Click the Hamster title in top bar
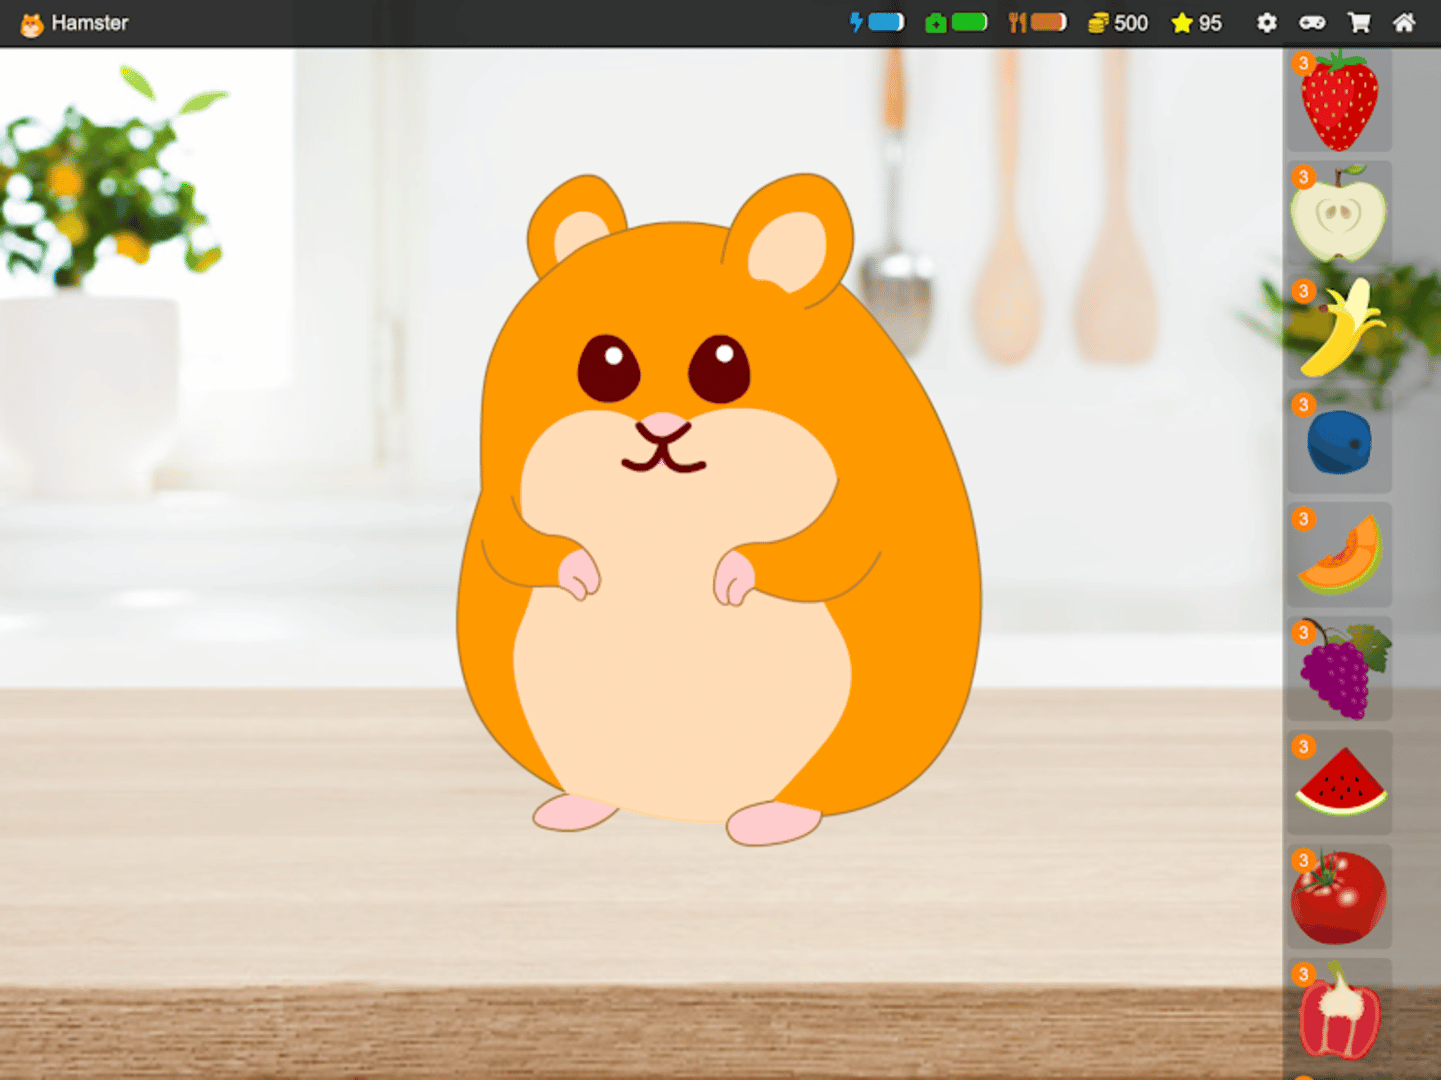The width and height of the screenshot is (1441, 1080). [89, 23]
